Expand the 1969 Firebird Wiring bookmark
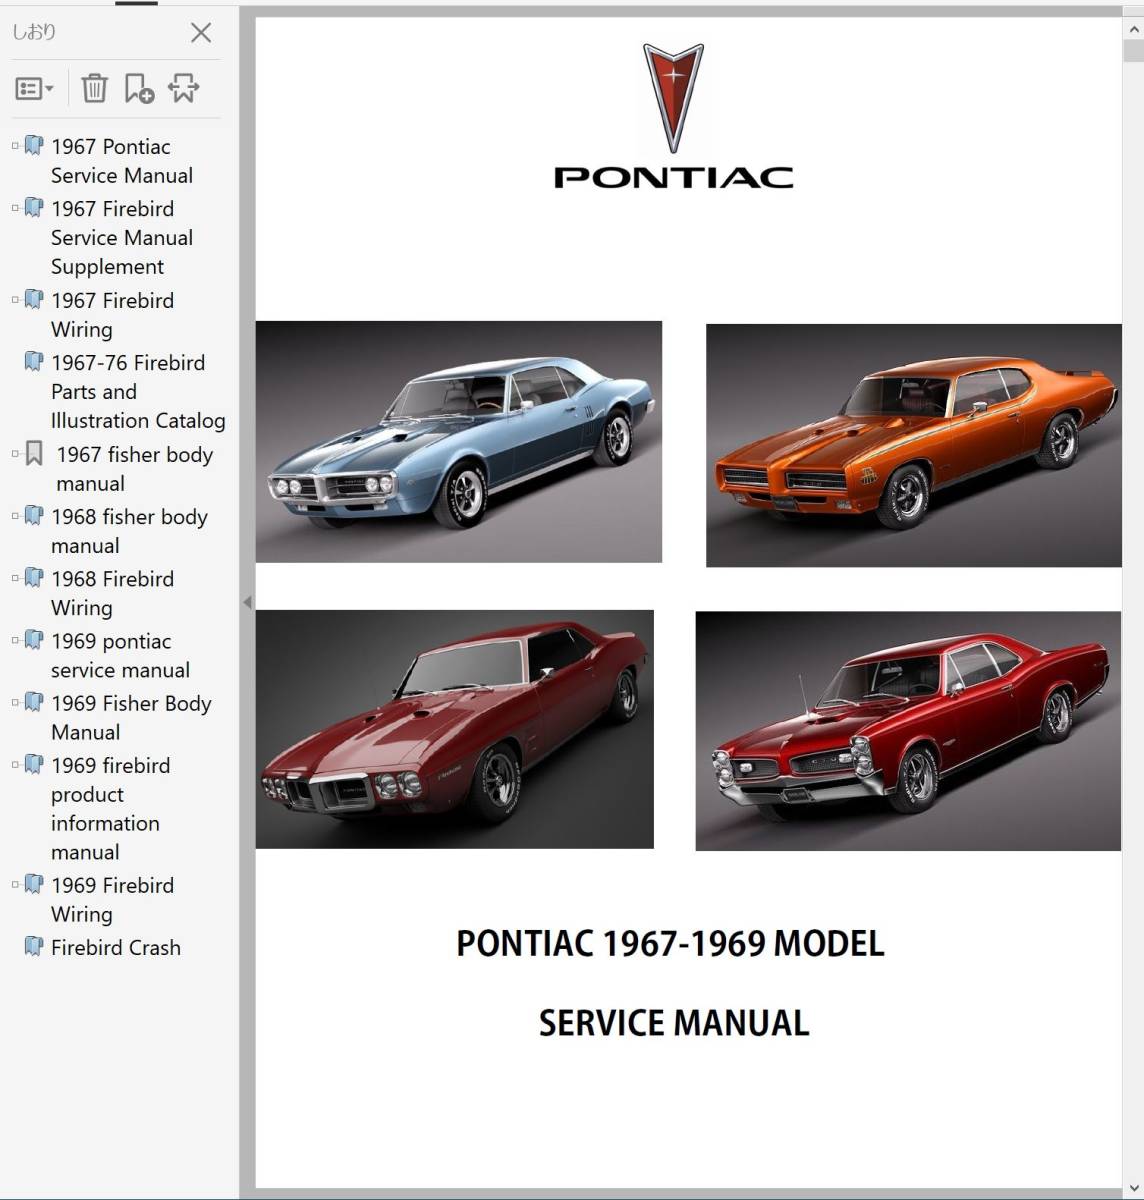The width and height of the screenshot is (1144, 1200). click(x=15, y=884)
